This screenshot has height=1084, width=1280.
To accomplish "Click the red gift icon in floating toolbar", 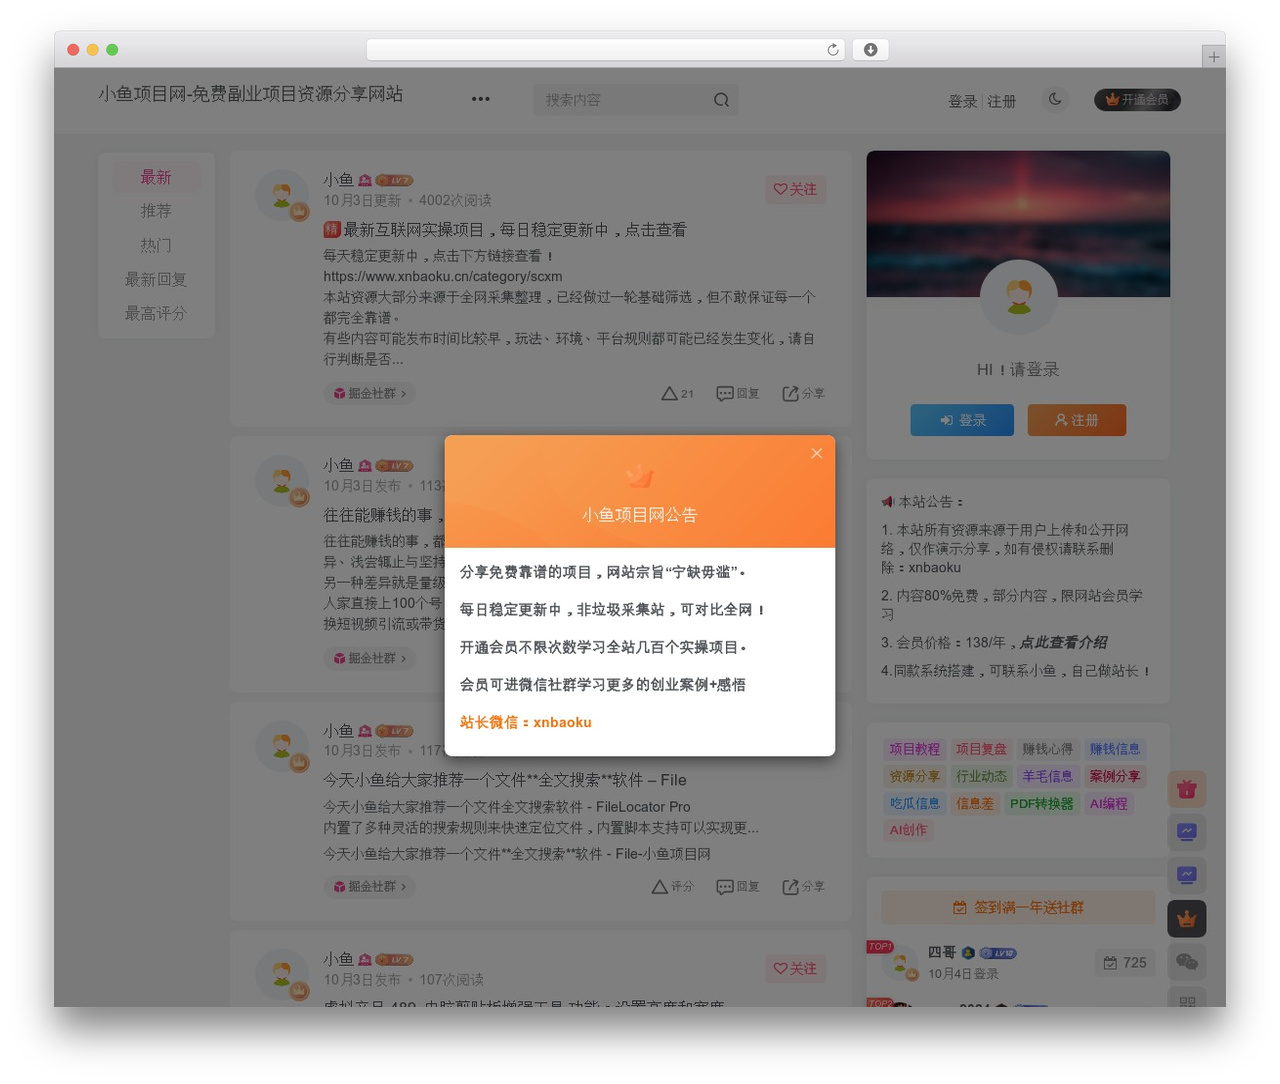I will tap(1187, 789).
